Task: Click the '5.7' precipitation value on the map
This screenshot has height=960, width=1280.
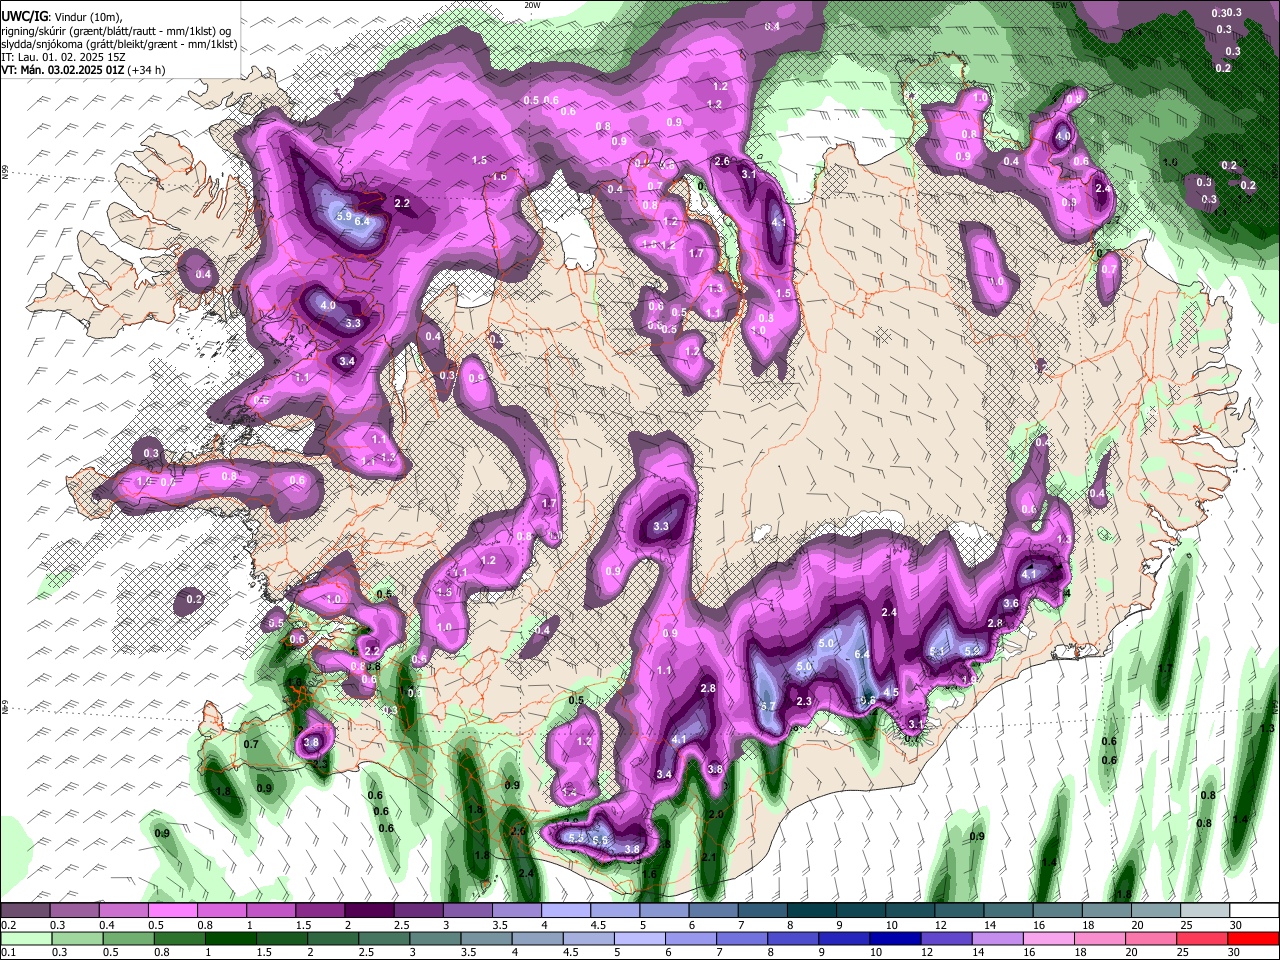Action: [768, 706]
